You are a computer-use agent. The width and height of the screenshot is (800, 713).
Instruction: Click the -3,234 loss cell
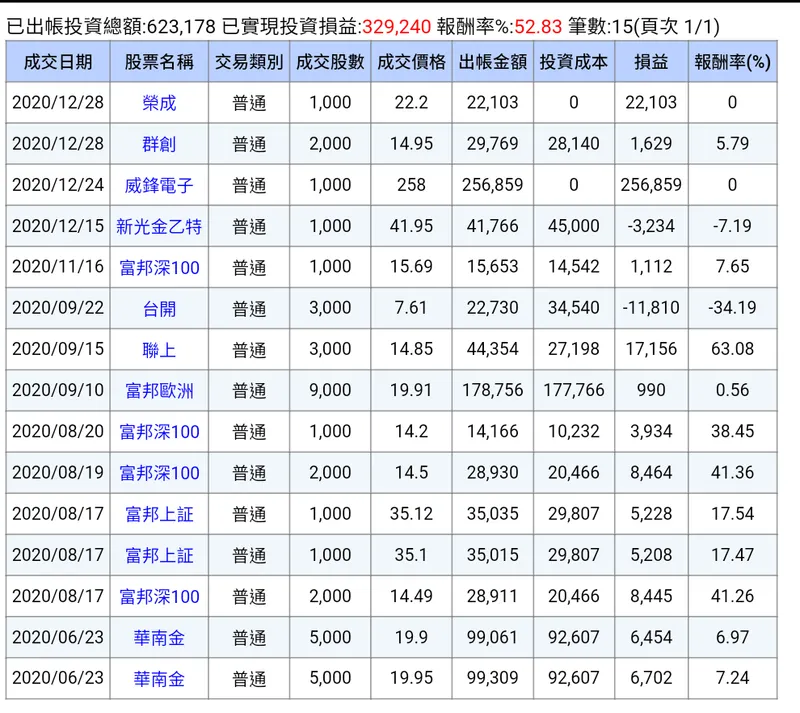click(651, 226)
